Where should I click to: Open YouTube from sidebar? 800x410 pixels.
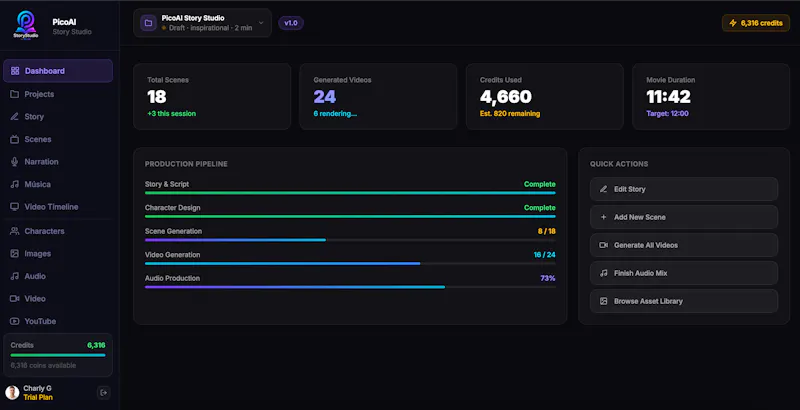tap(58, 321)
